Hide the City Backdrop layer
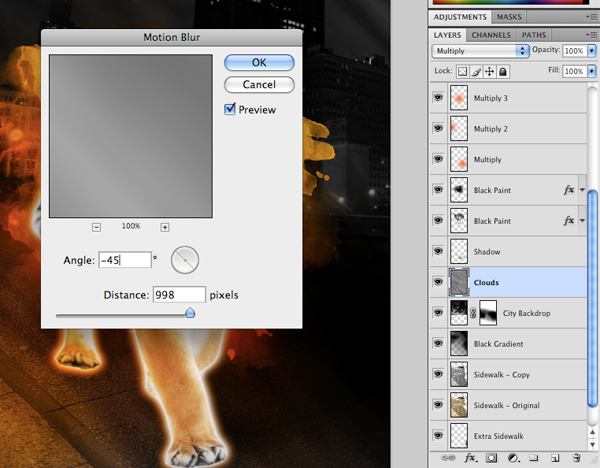The height and width of the screenshot is (468, 600). 438,312
